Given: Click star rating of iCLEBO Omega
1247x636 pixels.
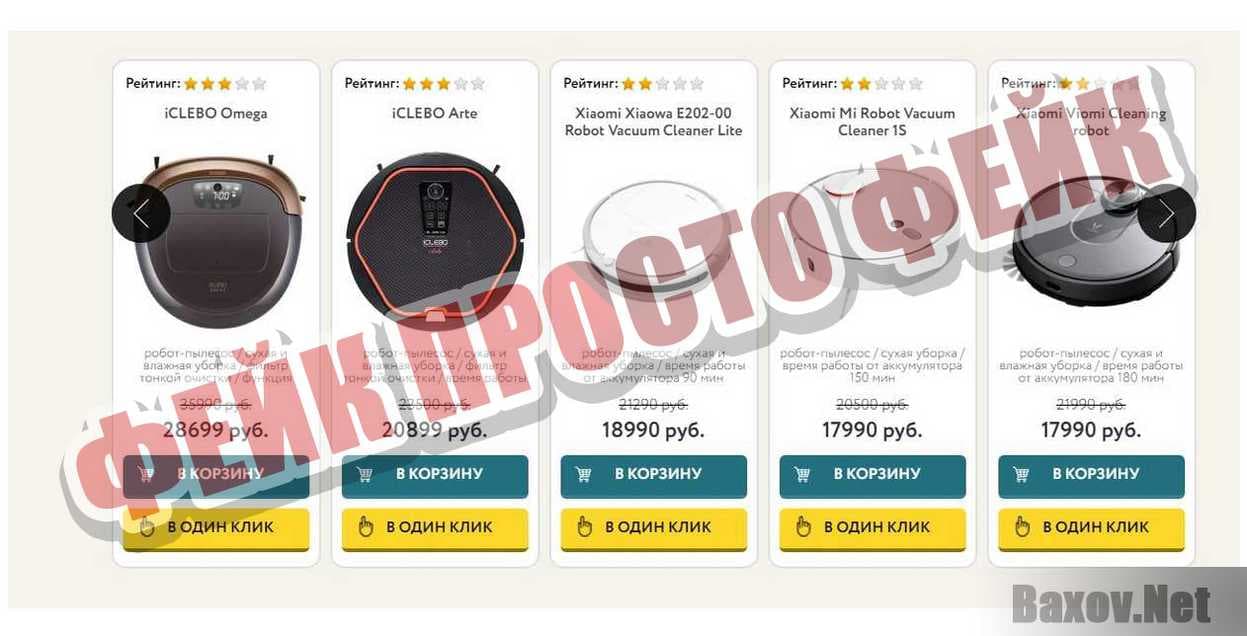Looking at the screenshot, I should (225, 84).
